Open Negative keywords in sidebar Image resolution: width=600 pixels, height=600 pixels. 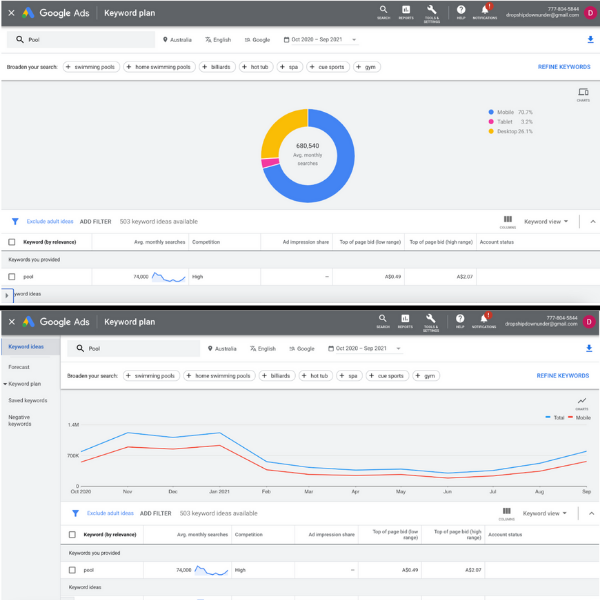coord(20,420)
